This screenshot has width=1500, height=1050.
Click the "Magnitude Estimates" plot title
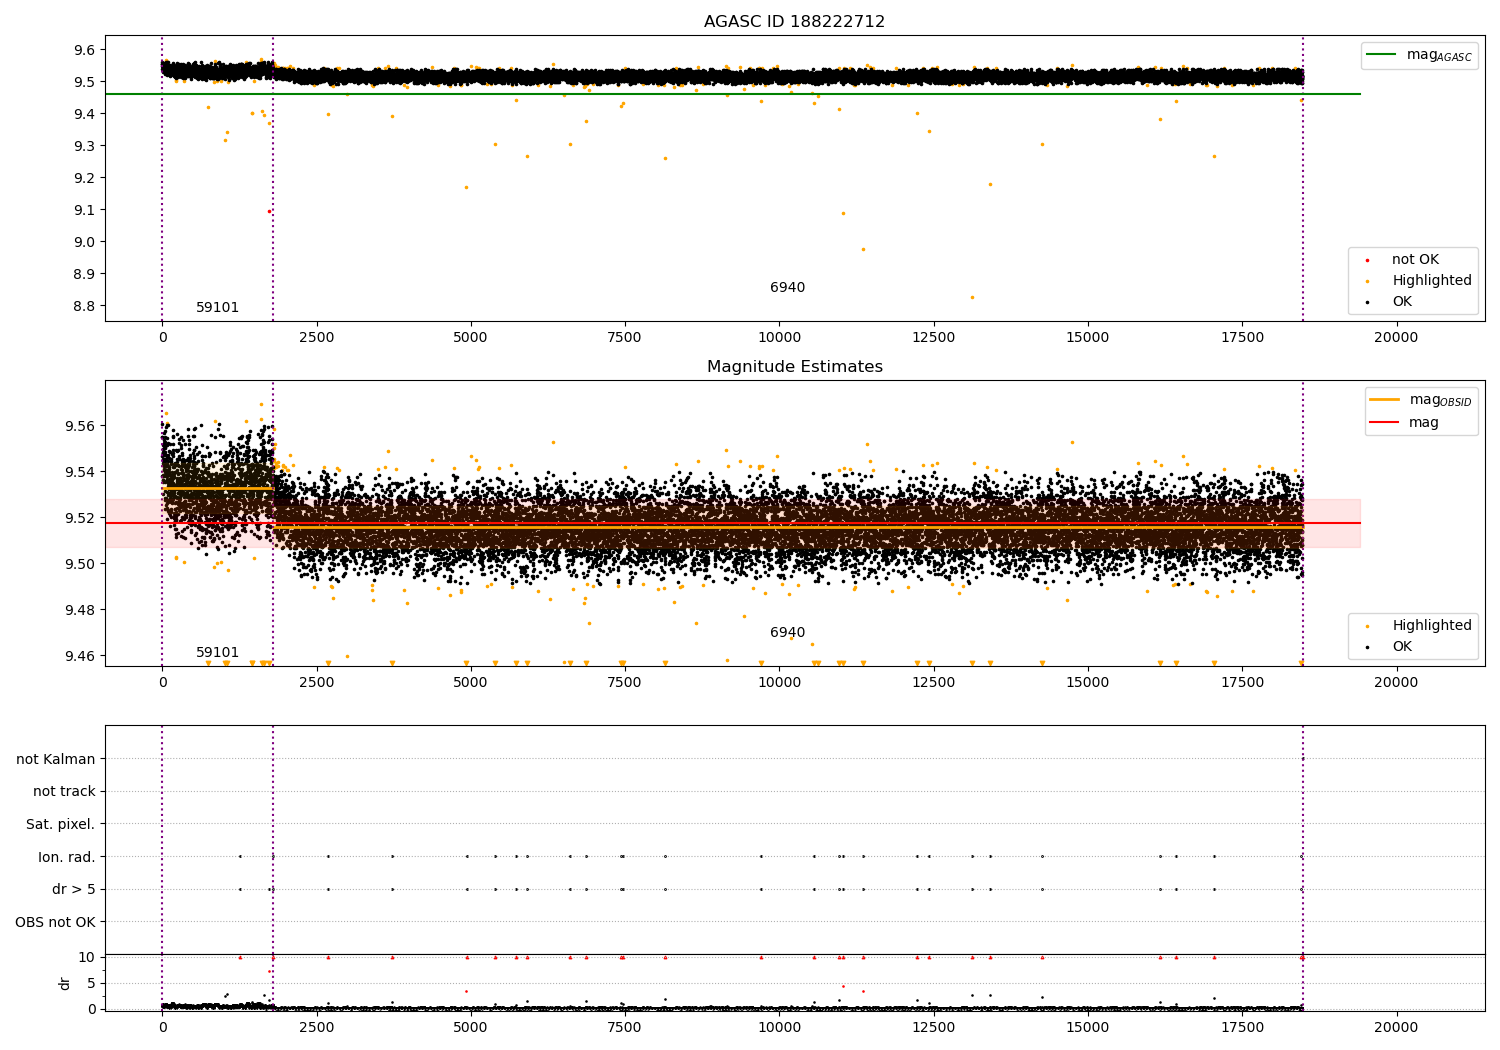(x=794, y=367)
